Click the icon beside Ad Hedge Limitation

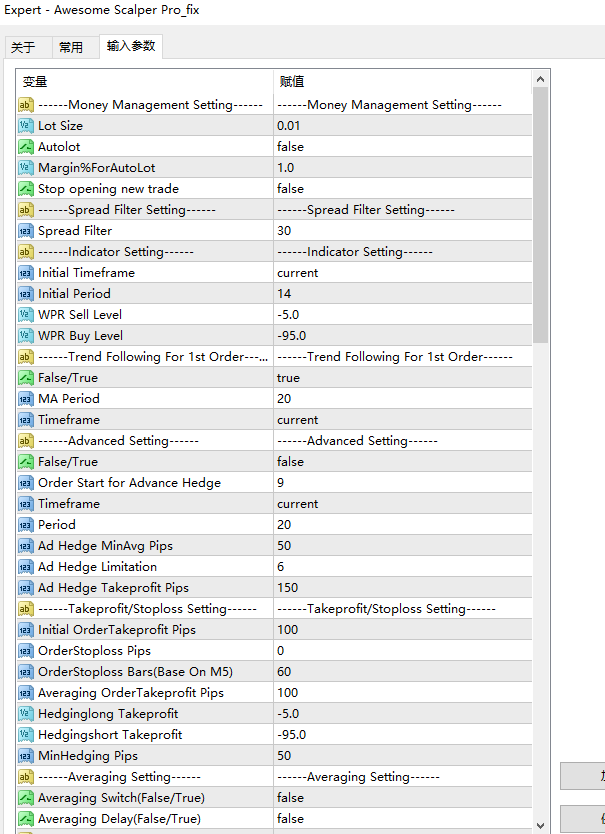26,567
